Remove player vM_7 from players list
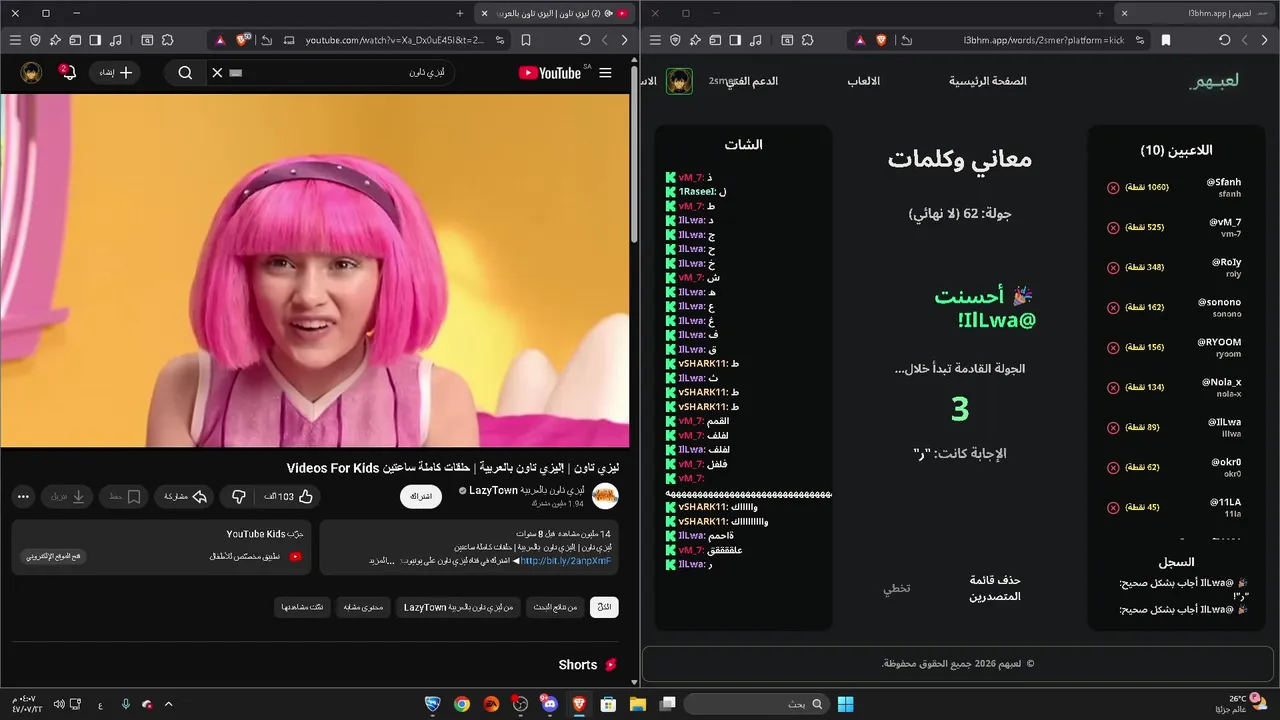This screenshot has height=720, width=1280. pos(1113,228)
